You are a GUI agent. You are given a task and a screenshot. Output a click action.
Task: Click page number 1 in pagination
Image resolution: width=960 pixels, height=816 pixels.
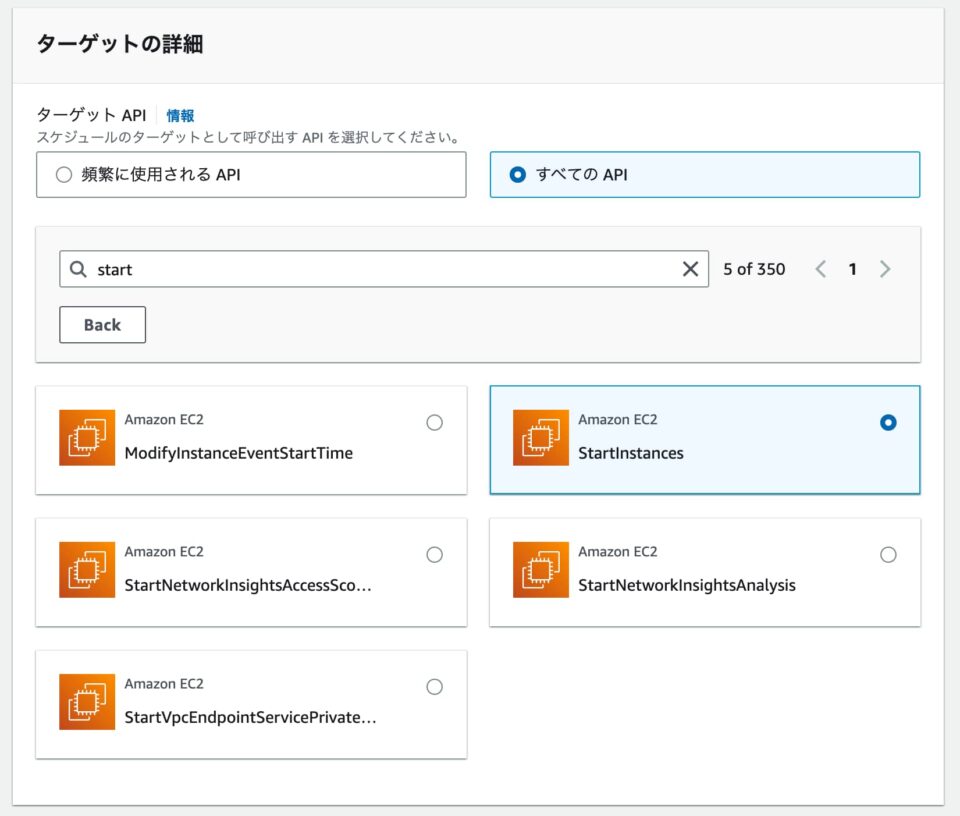tap(852, 268)
